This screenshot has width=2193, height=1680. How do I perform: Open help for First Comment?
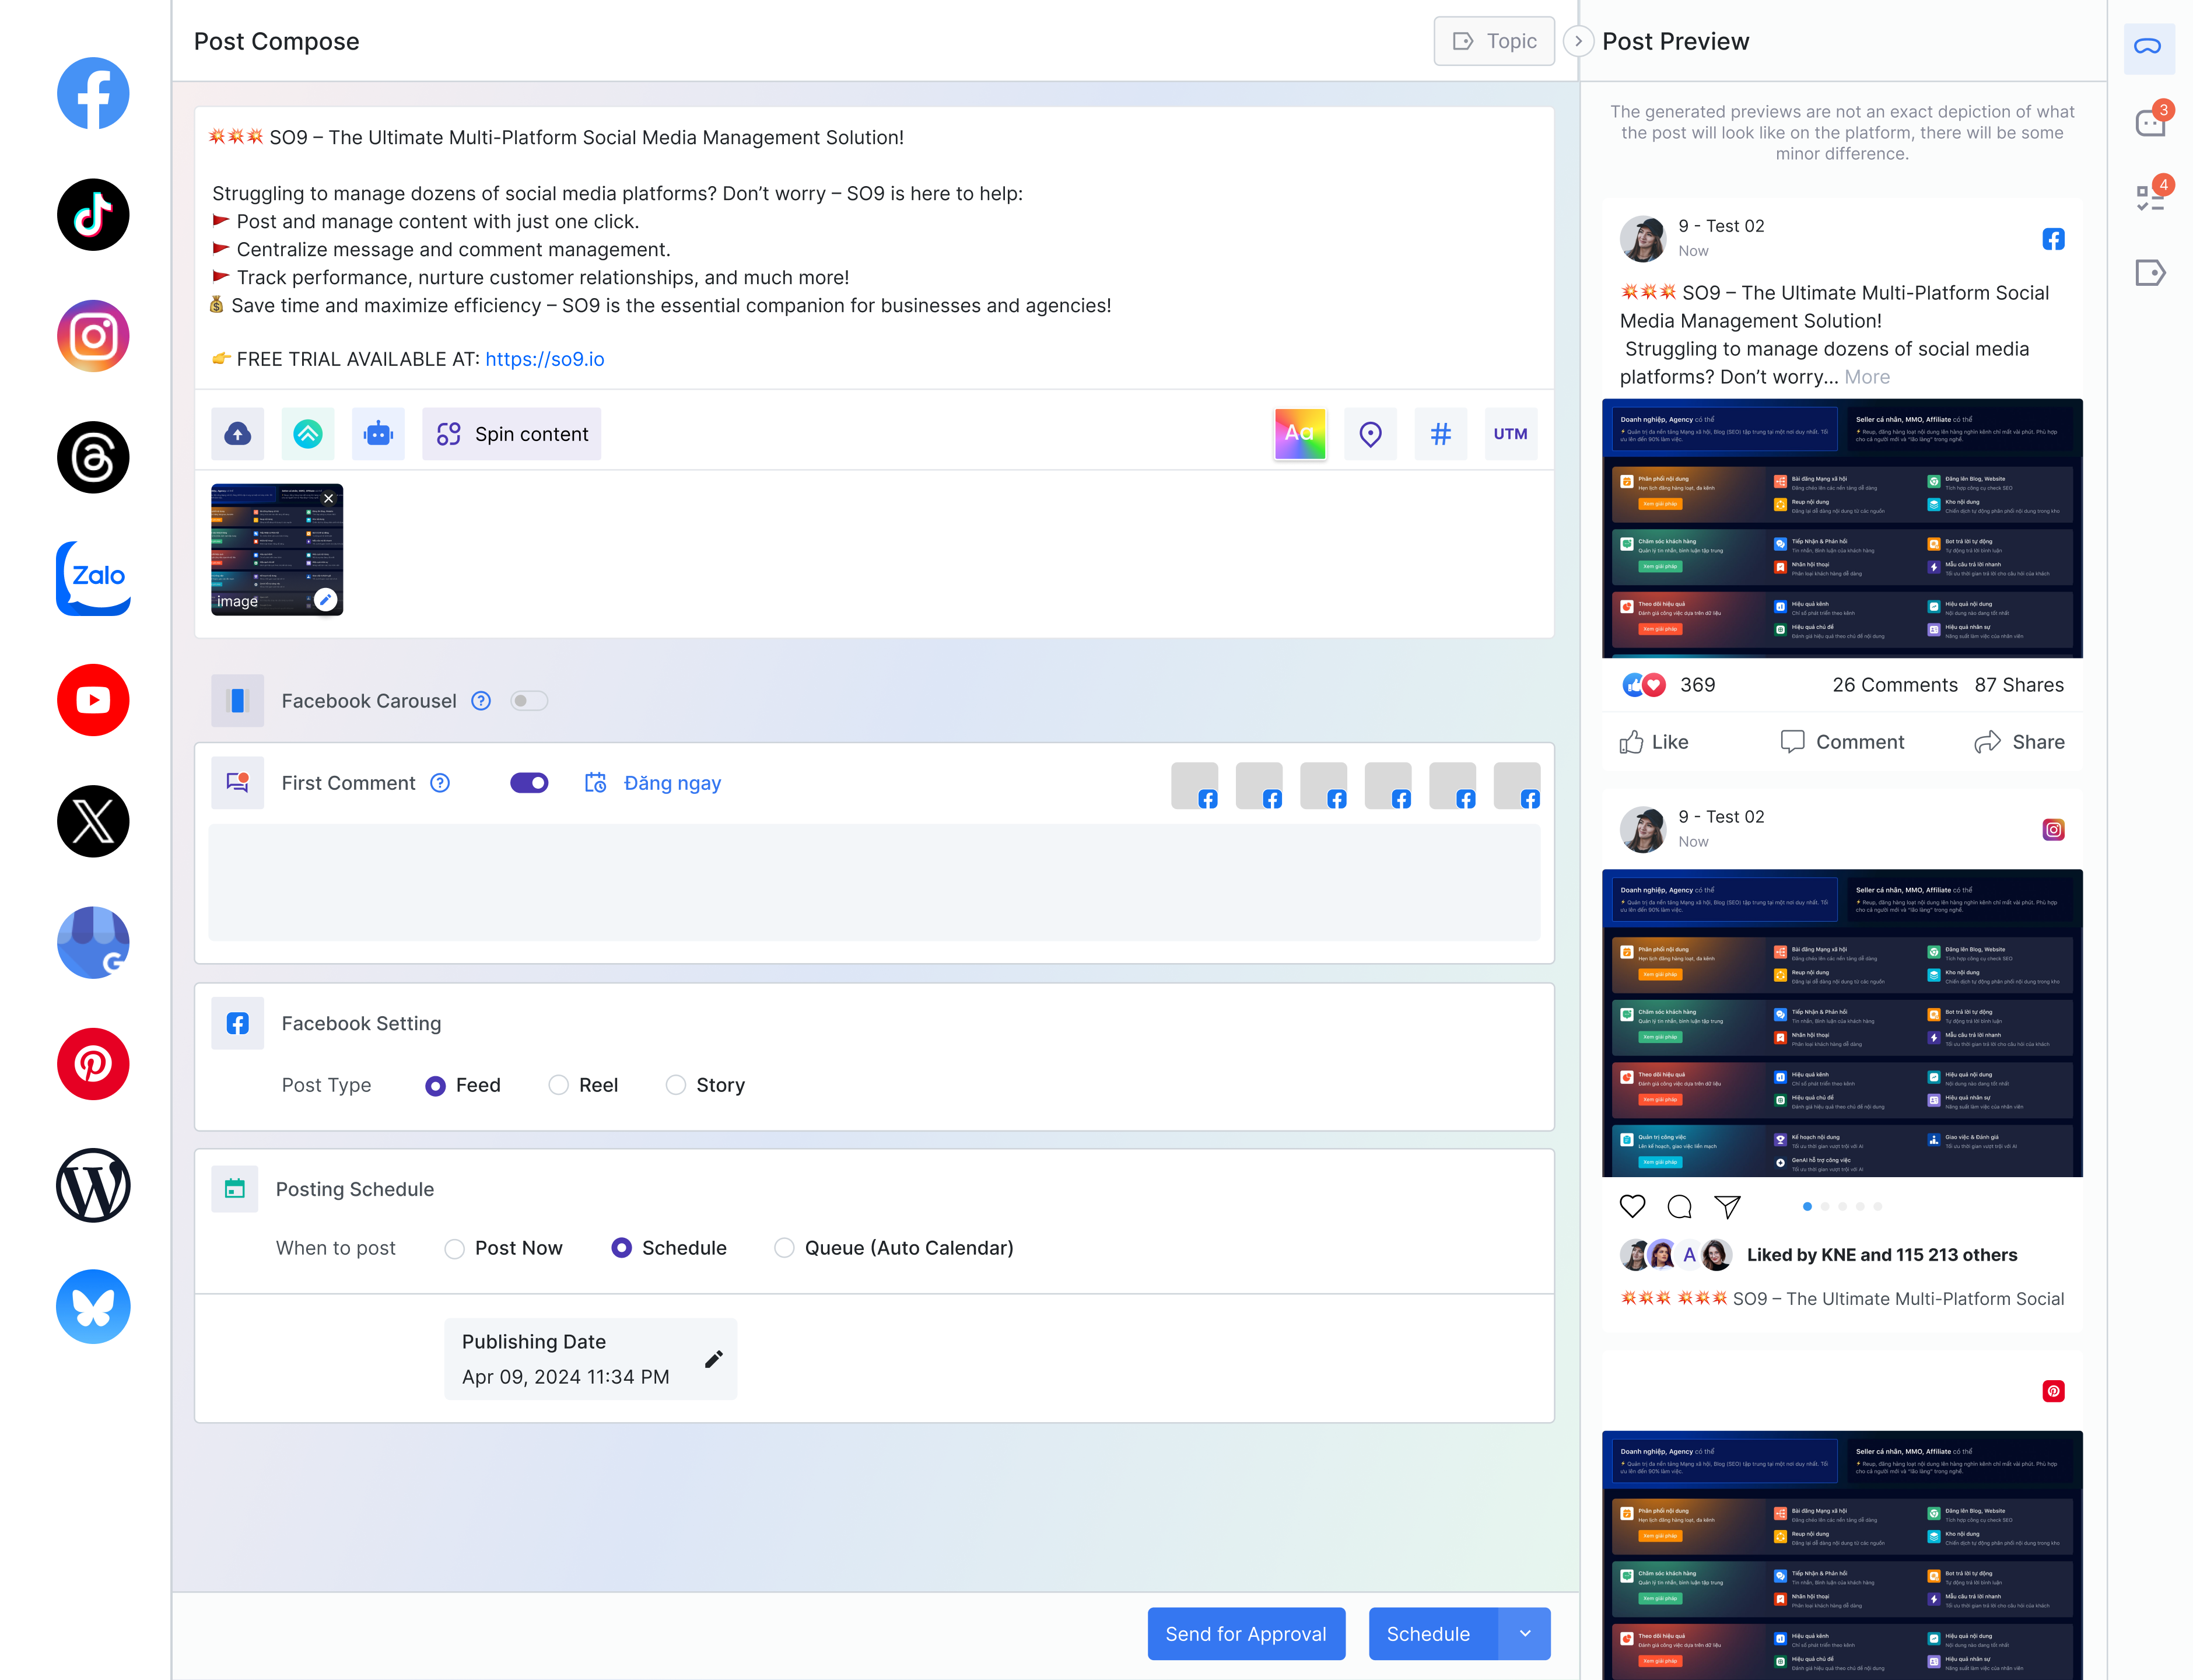(x=440, y=783)
